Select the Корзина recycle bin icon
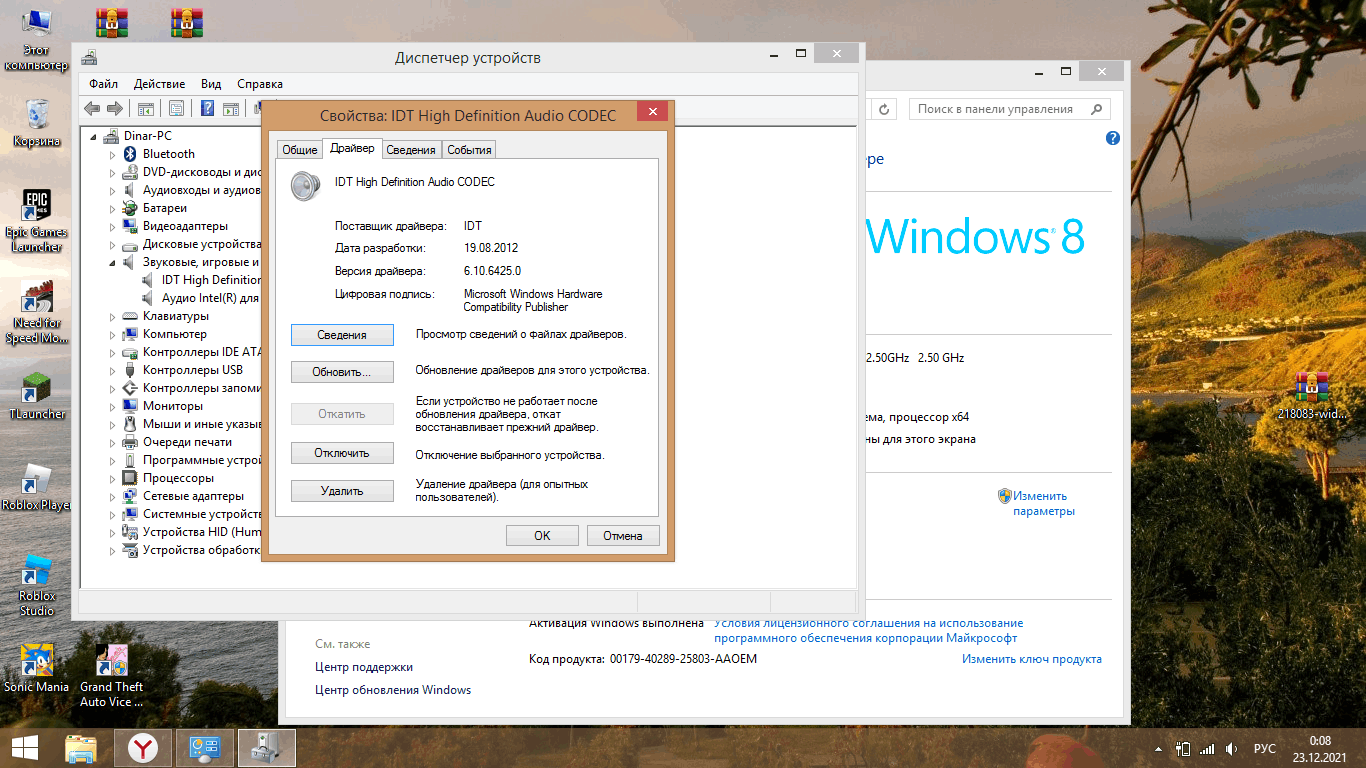1366x768 pixels. tap(37, 123)
